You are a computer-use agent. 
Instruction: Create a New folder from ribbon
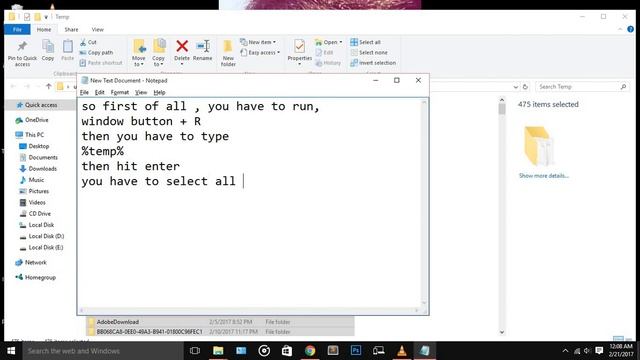point(228,53)
